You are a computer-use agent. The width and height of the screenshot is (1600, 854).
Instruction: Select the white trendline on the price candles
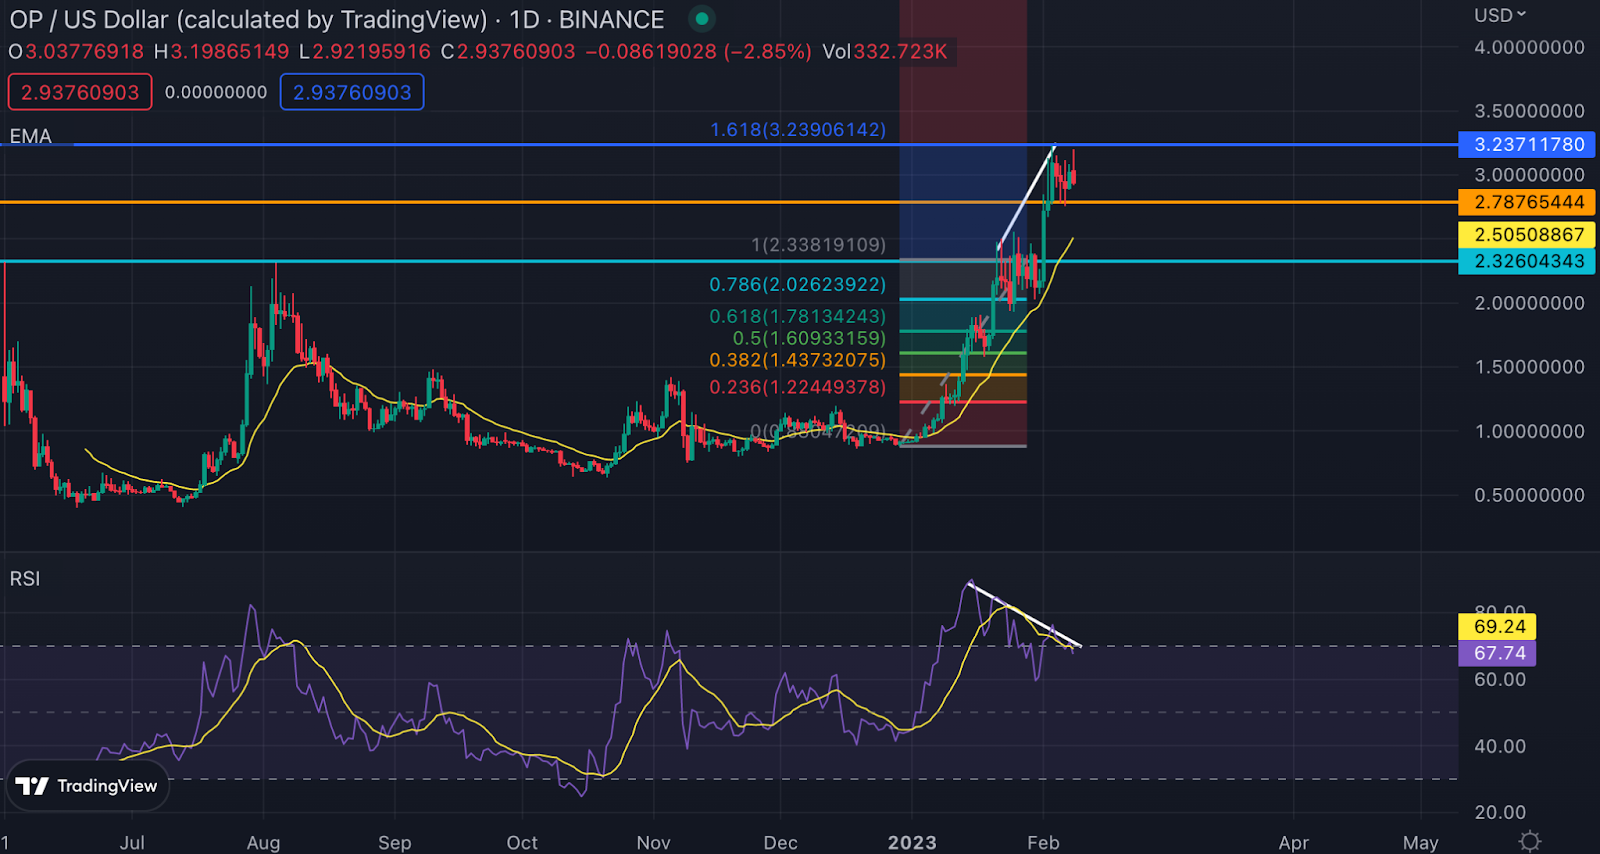(x=1026, y=196)
